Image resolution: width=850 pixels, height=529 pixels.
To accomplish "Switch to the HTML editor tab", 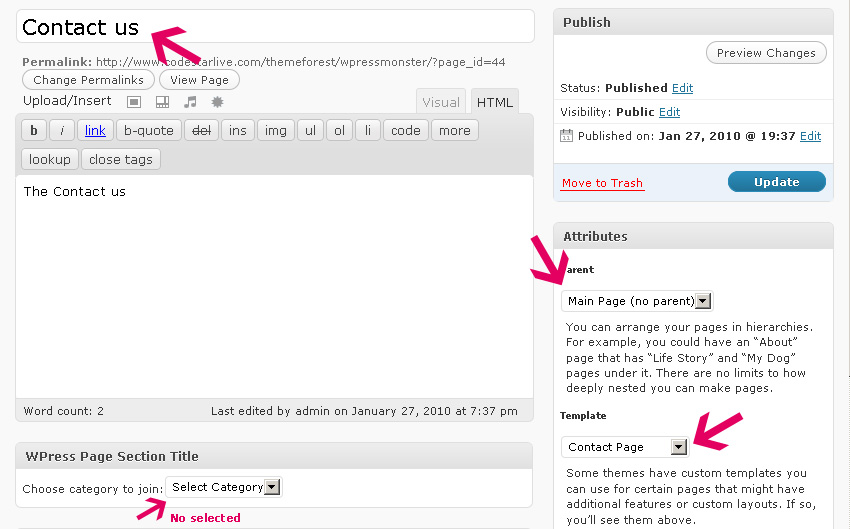I will [494, 102].
